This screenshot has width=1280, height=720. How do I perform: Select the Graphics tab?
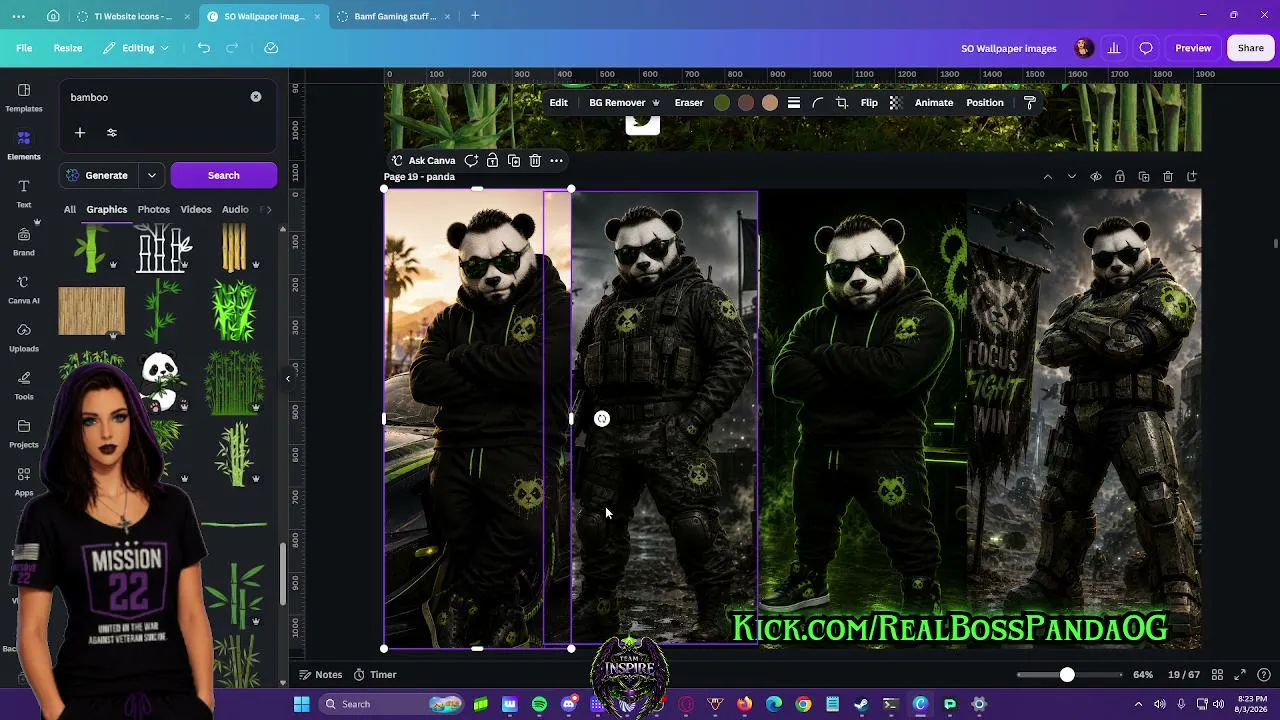[x=107, y=210]
